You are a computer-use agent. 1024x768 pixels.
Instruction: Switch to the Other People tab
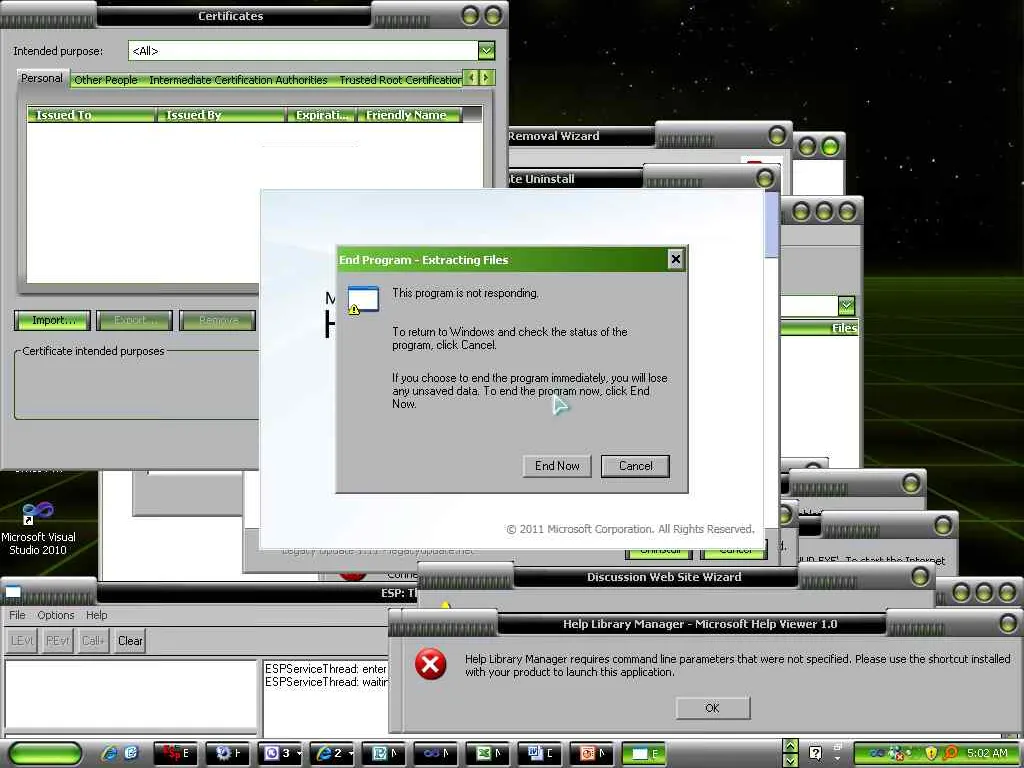coord(106,80)
